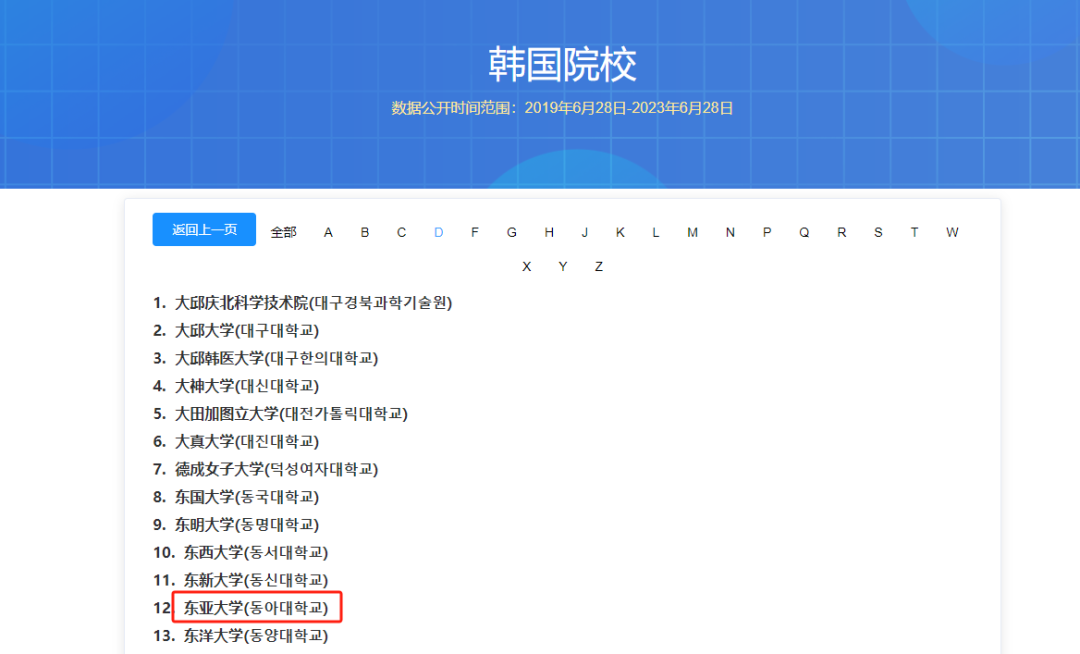
Task: Filter schools by letter W
Action: [952, 233]
